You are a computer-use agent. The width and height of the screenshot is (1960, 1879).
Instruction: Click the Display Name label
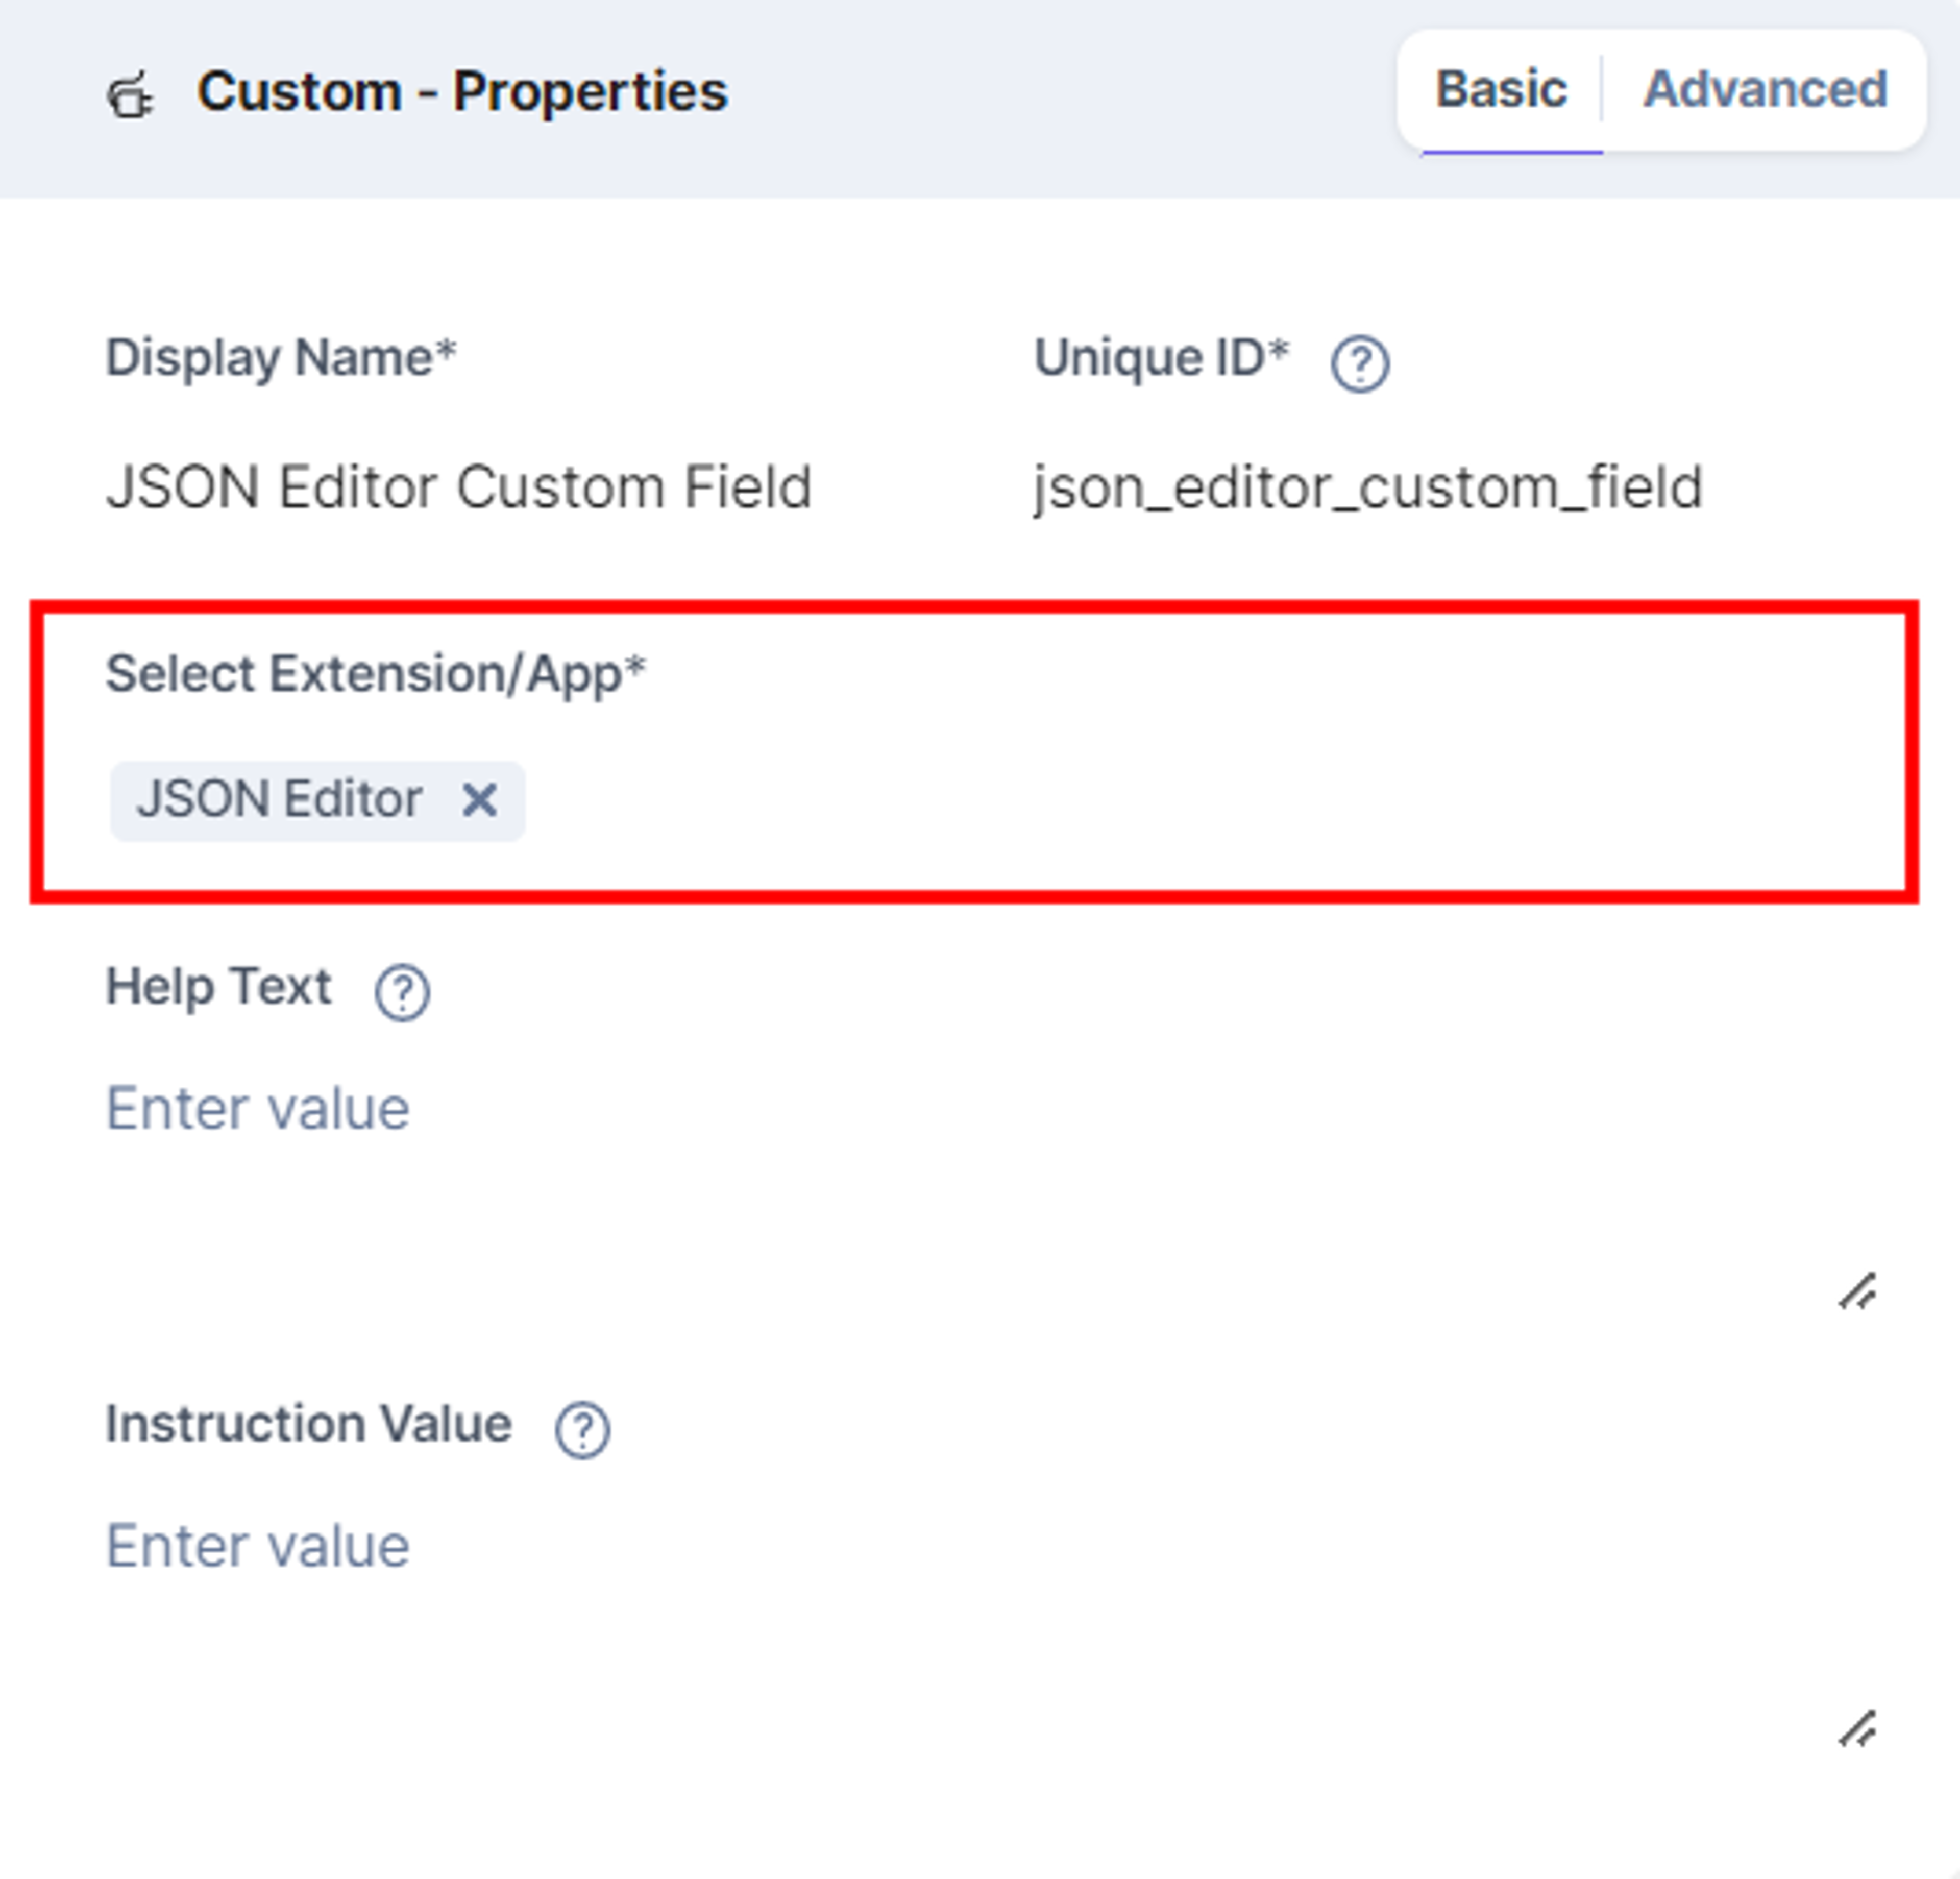click(281, 358)
